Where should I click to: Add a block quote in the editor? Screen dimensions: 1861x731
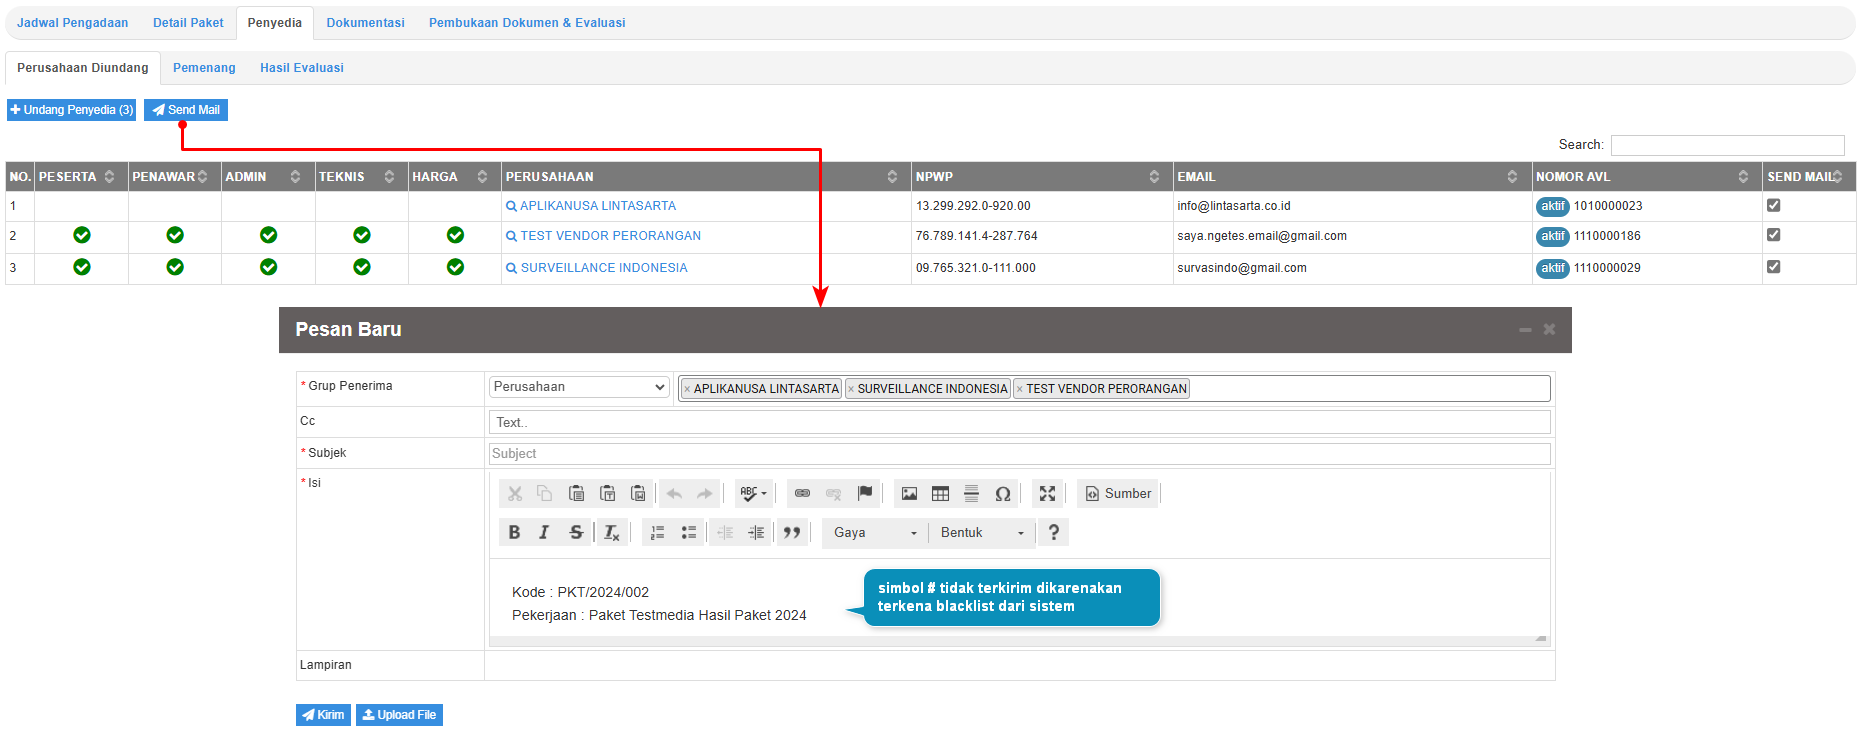pyautogui.click(x=791, y=533)
